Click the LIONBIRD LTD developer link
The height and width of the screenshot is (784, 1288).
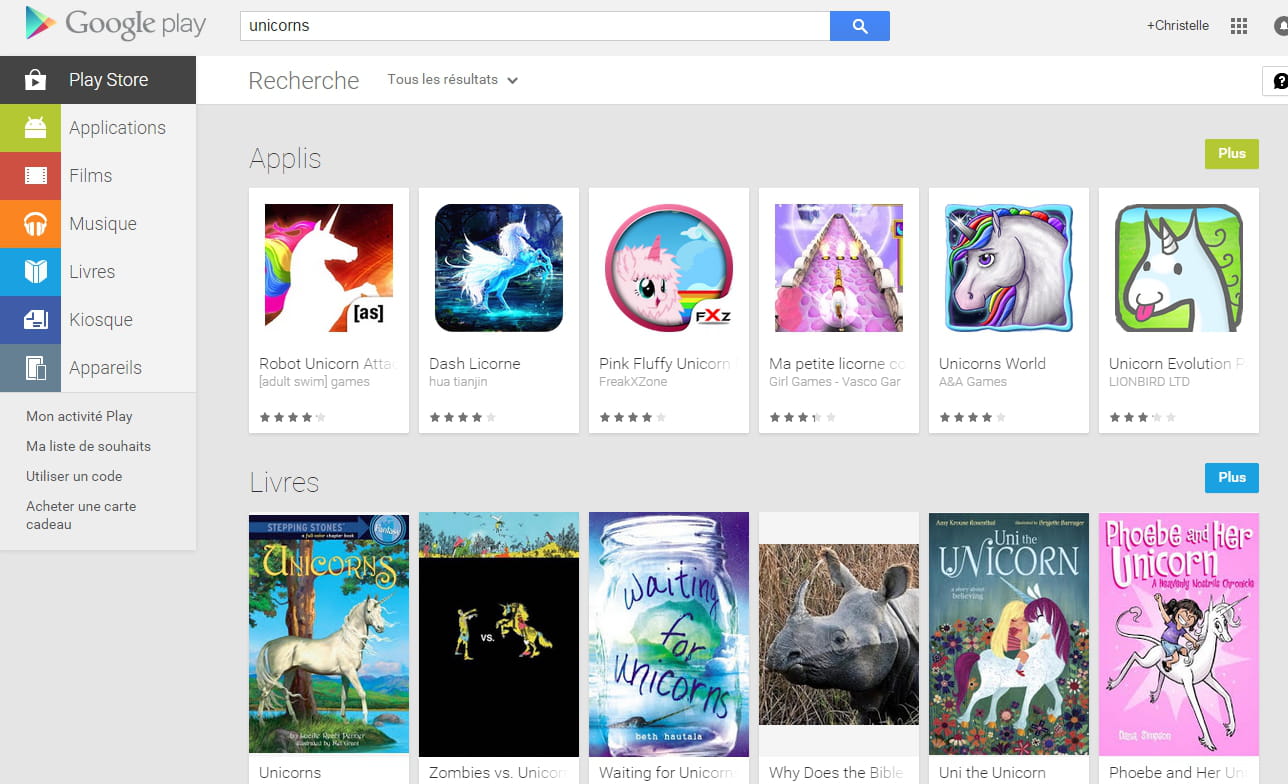pyautogui.click(x=1149, y=382)
